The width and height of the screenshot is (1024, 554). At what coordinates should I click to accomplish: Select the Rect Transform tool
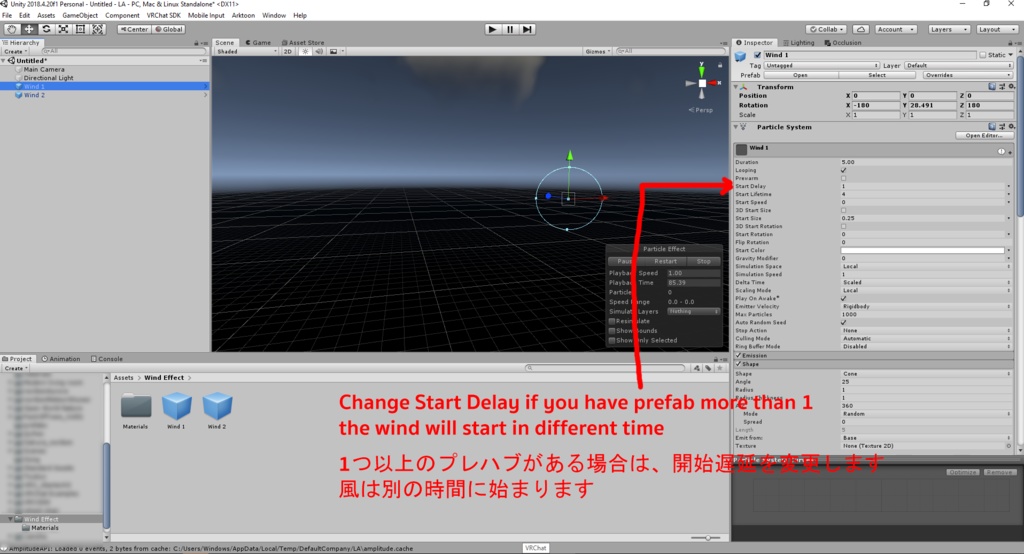tap(80, 29)
